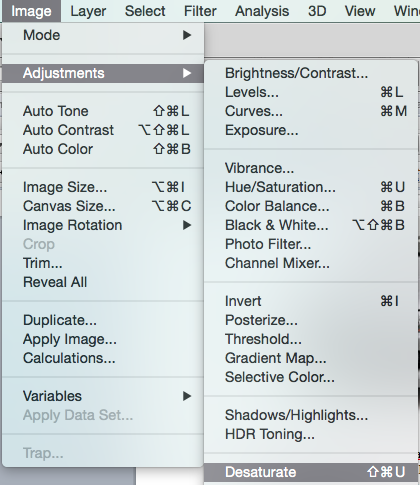Choose Hue/Saturation option
420x485 pixels.
311,187
